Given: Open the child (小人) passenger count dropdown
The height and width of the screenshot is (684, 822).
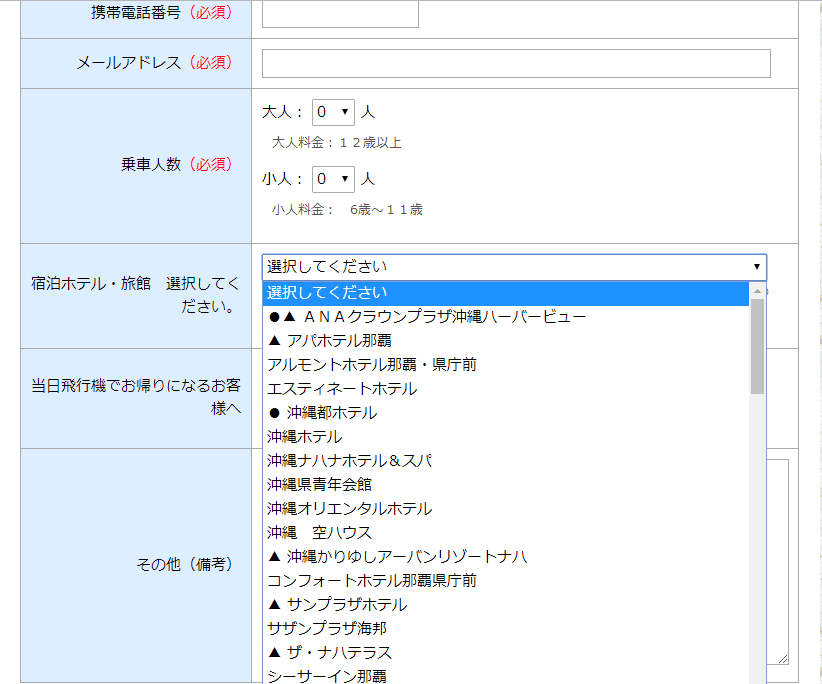Looking at the screenshot, I should (333, 179).
